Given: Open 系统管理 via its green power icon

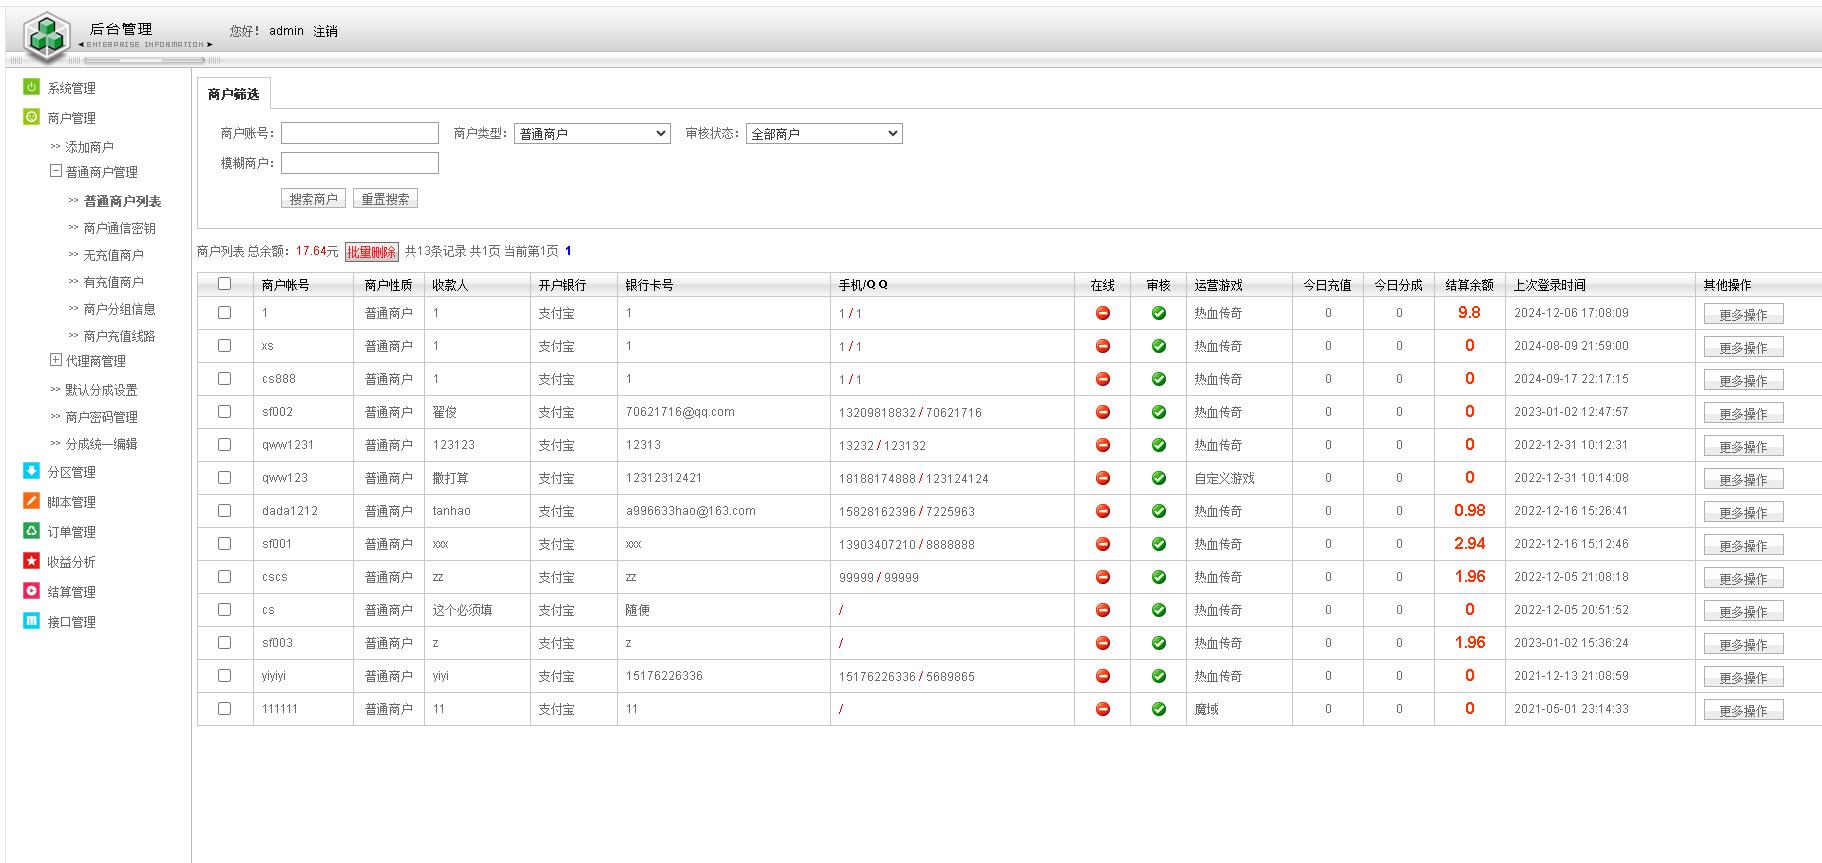Looking at the screenshot, I should coord(31,88).
